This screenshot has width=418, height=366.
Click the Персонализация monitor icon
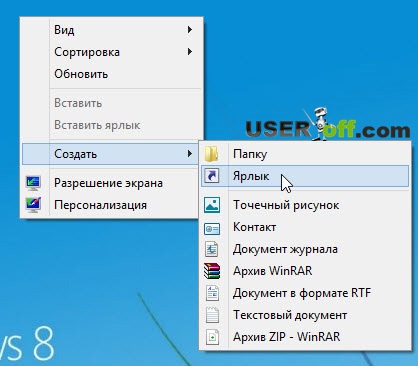(x=33, y=205)
